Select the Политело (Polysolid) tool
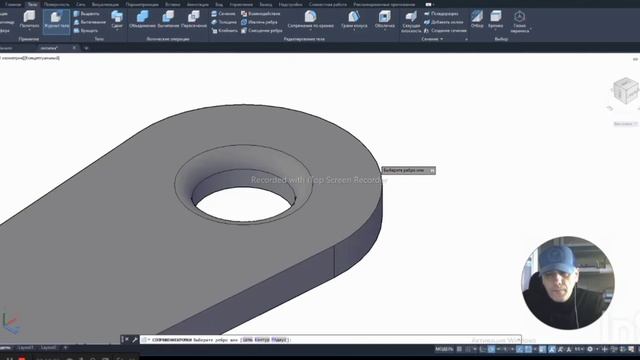The width and height of the screenshot is (640, 360). (x=29, y=19)
